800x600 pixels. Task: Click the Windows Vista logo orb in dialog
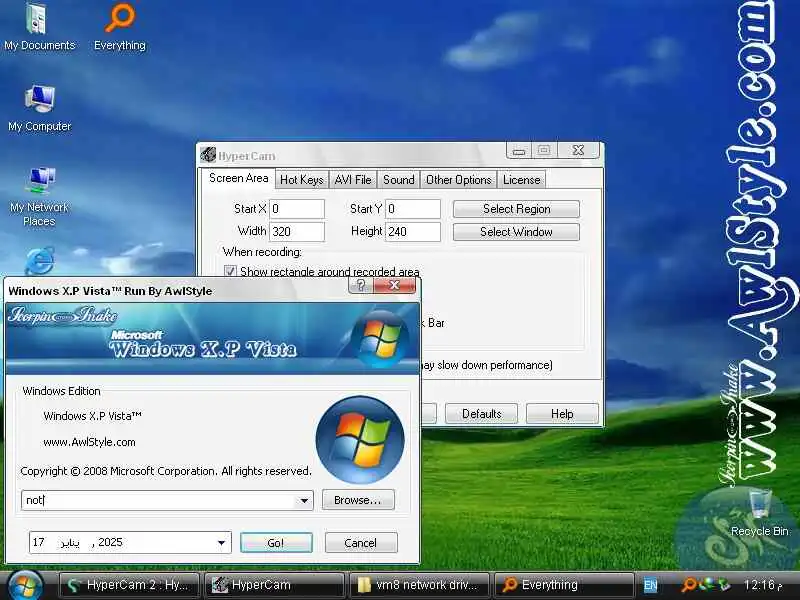[x=360, y=440]
